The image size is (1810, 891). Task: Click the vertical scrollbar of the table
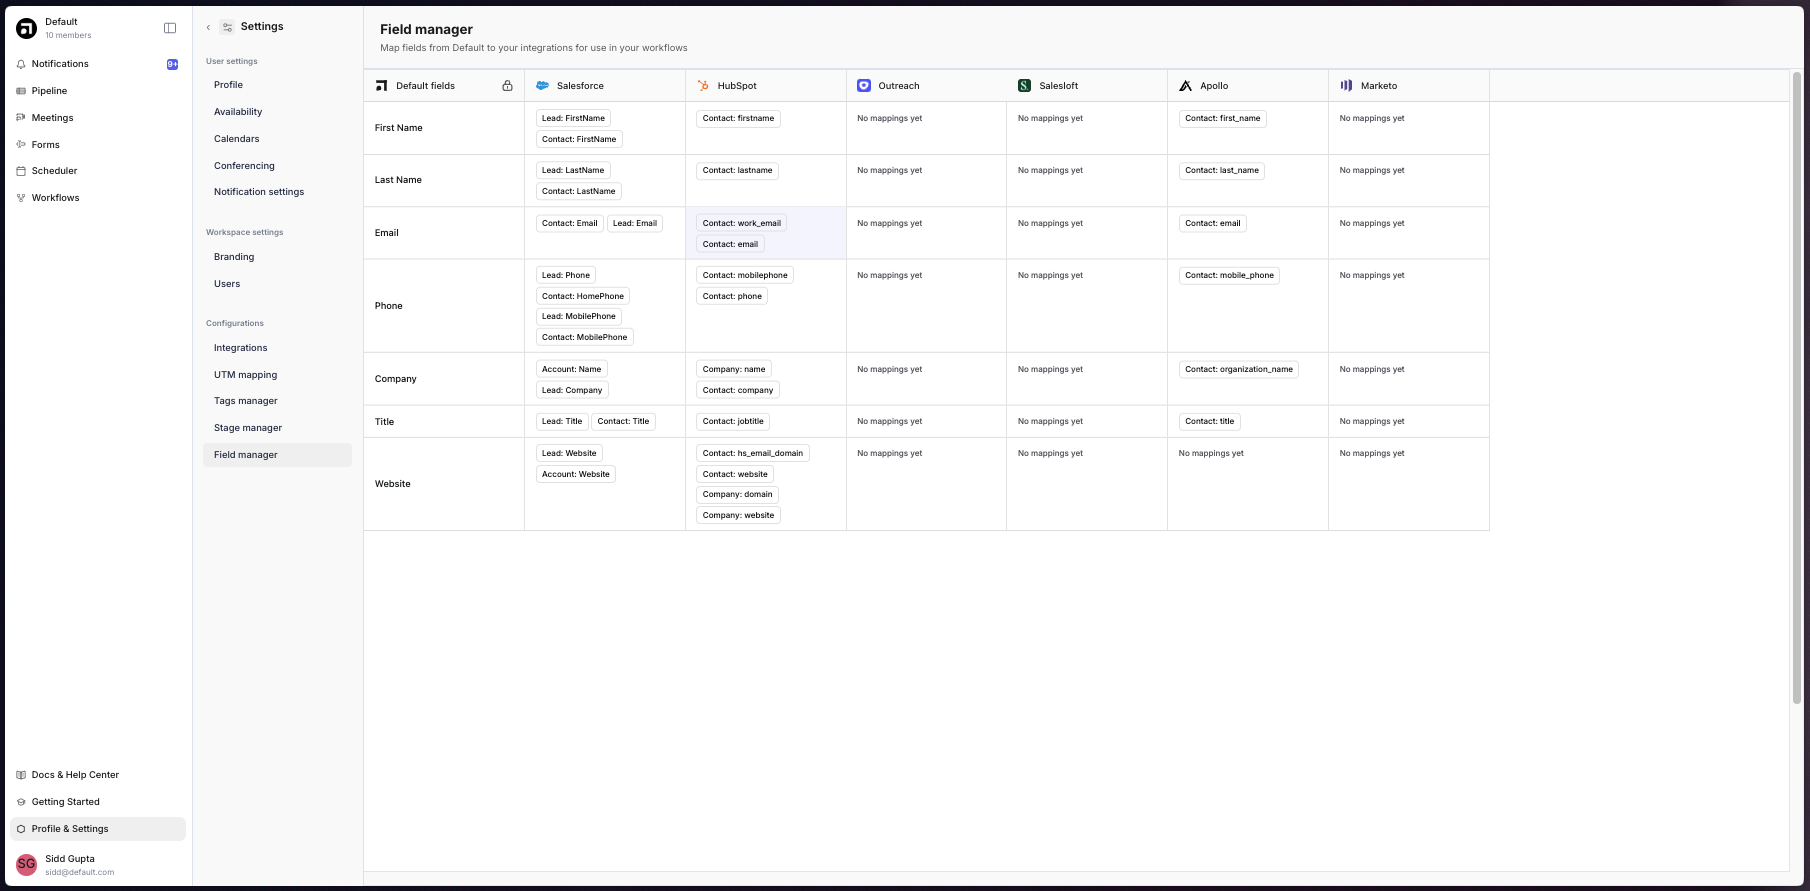pyautogui.click(x=1796, y=388)
